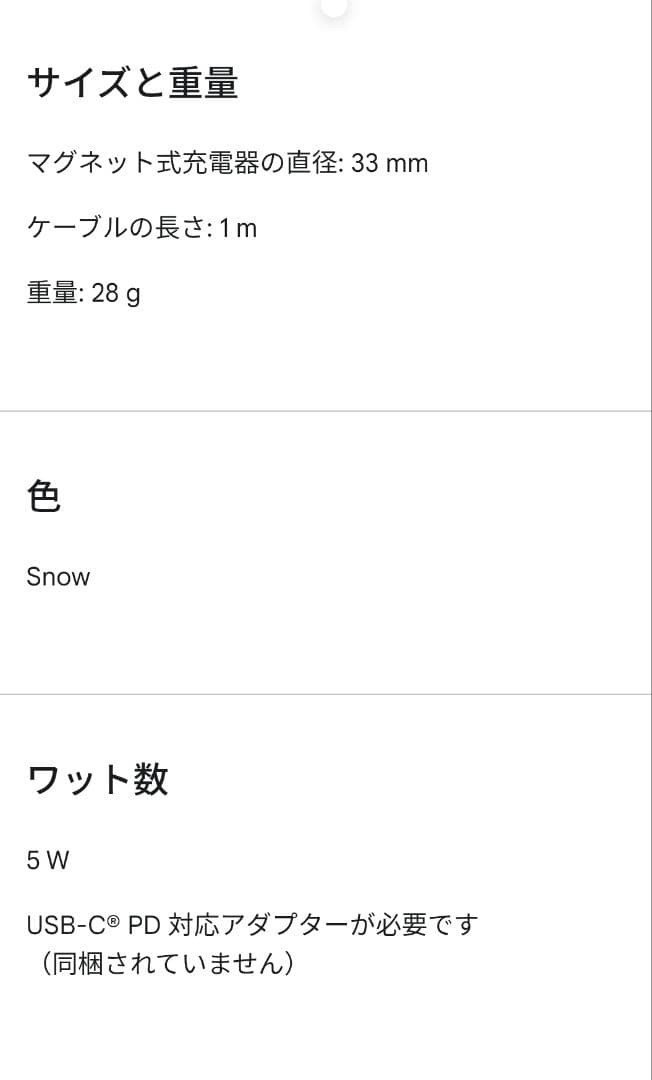The width and height of the screenshot is (652, 1080).
Task: Click the divider line above ワット数 section
Action: [326, 694]
